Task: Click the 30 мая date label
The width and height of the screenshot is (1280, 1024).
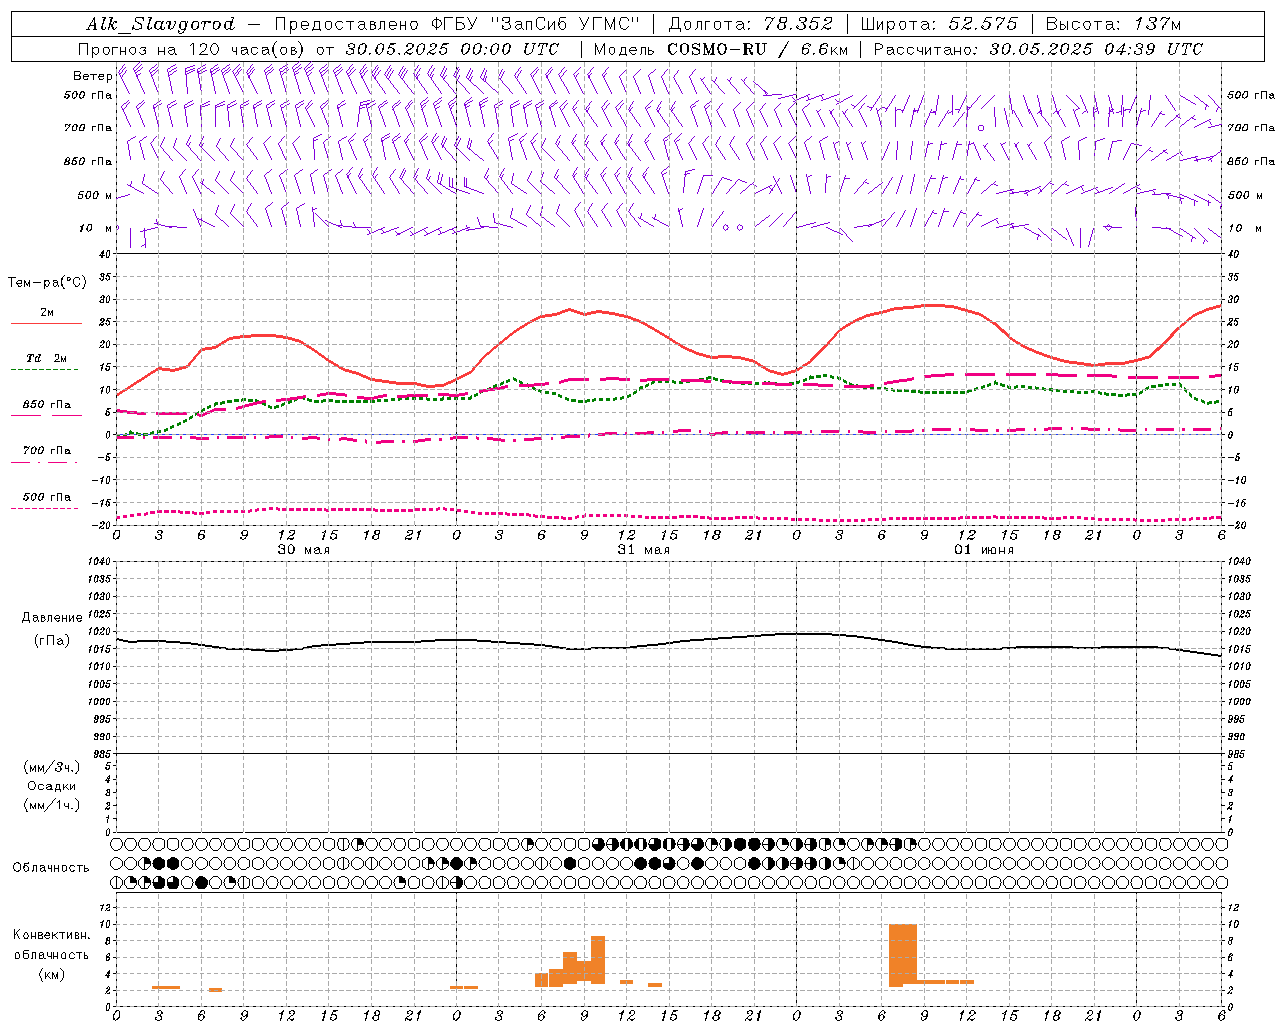Action: 303,550
